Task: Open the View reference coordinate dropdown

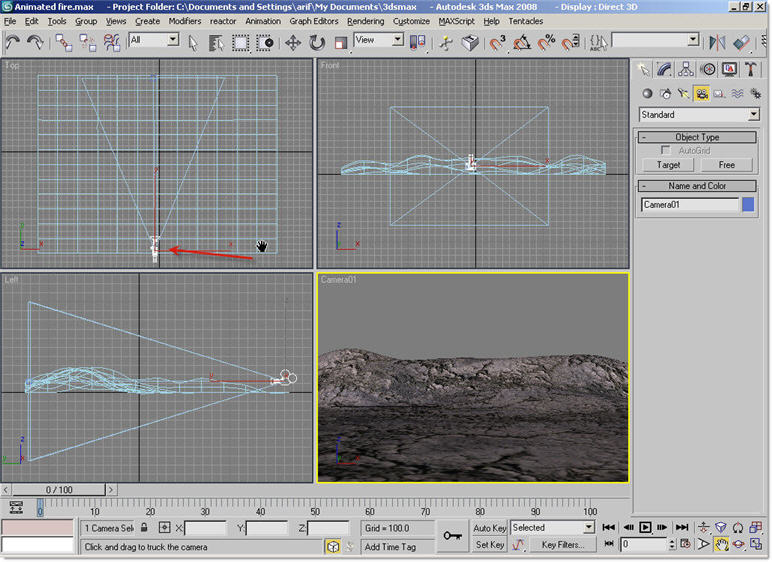Action: pos(379,40)
